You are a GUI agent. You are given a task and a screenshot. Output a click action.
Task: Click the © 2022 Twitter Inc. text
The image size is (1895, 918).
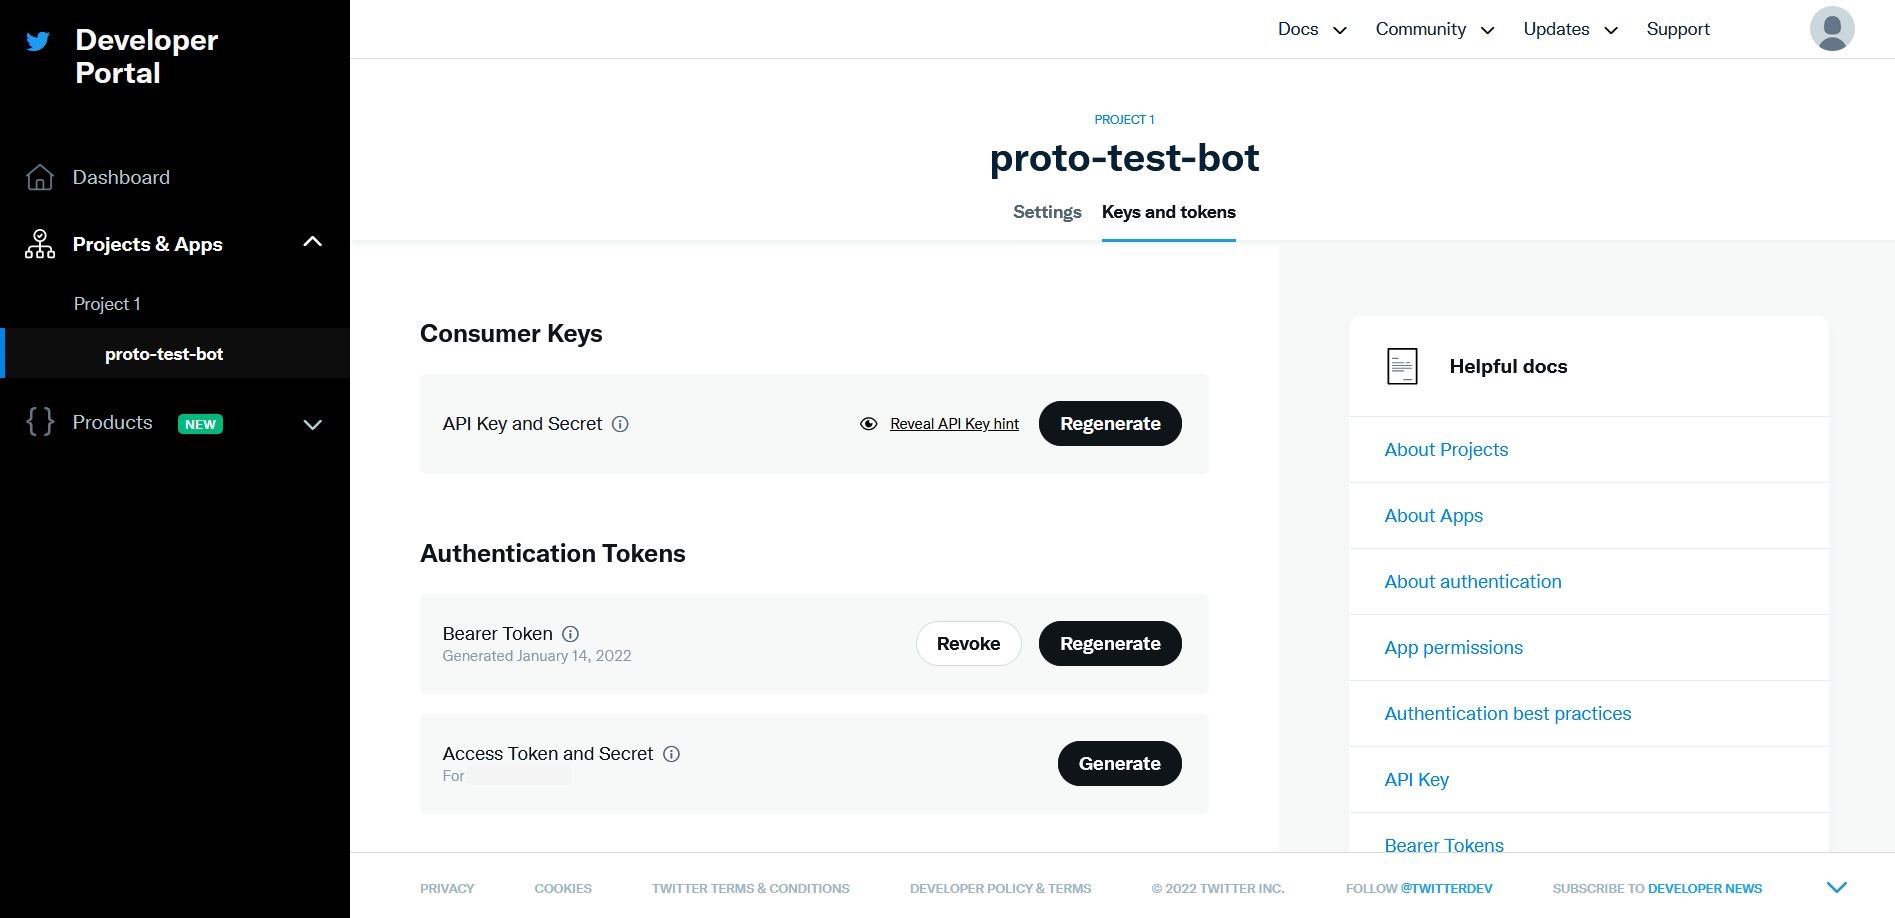(1218, 888)
